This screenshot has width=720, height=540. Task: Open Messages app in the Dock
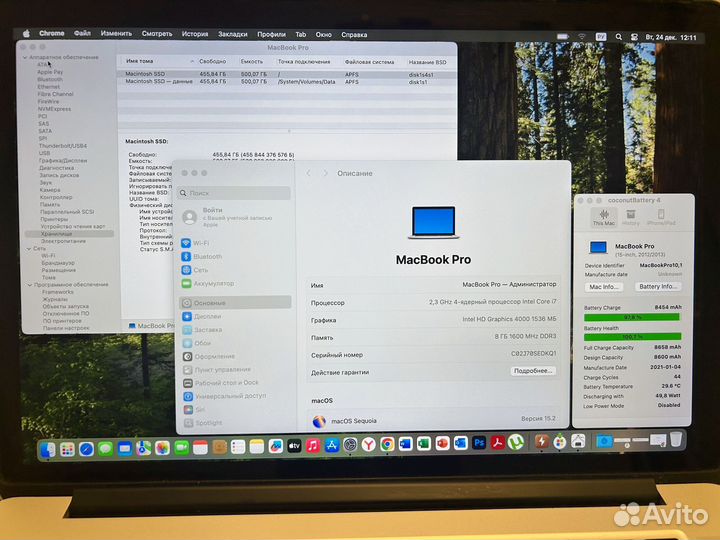(106, 448)
